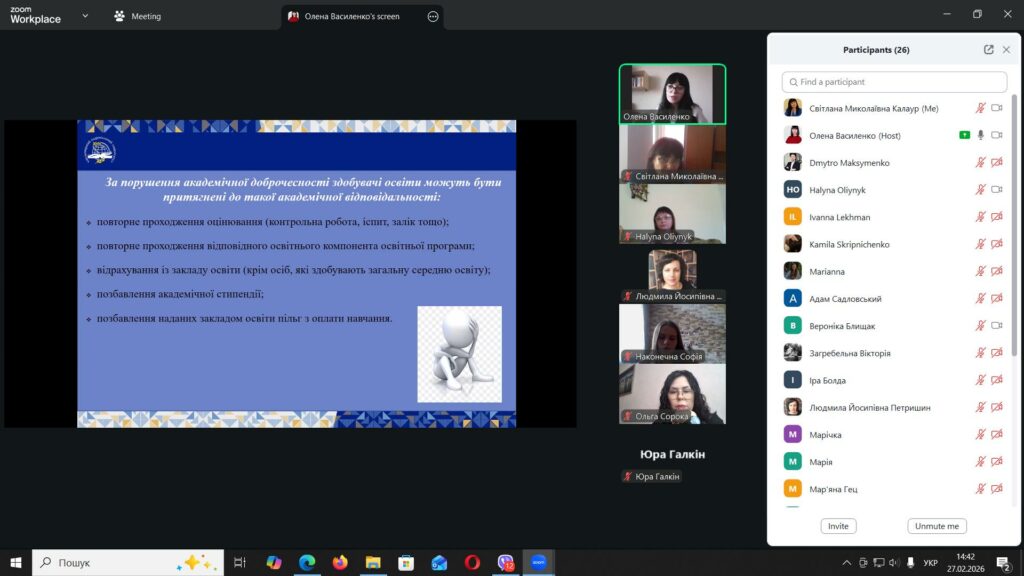Open more options on the shared screen tab

432,16
